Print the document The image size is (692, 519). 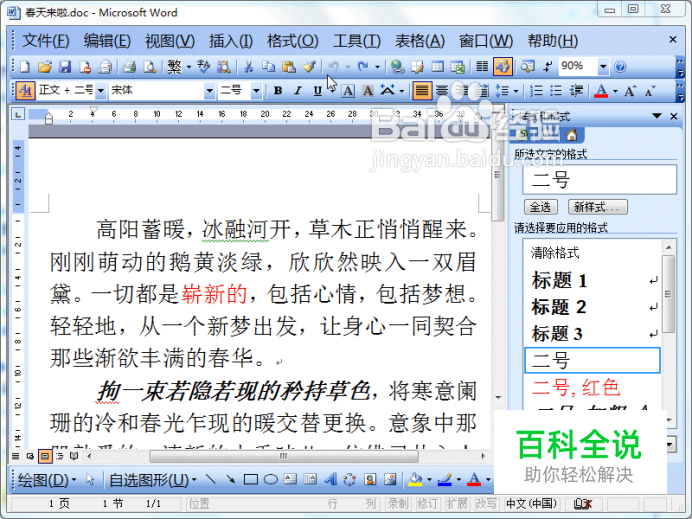point(129,67)
